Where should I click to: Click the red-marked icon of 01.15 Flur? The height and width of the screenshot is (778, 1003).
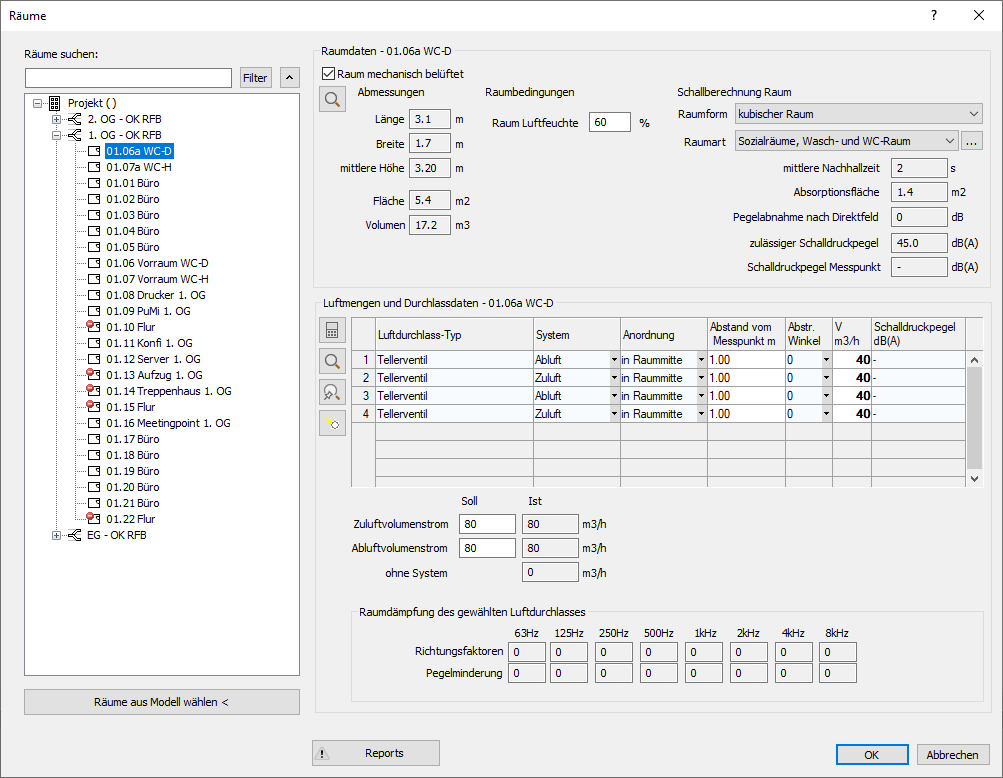[x=93, y=407]
